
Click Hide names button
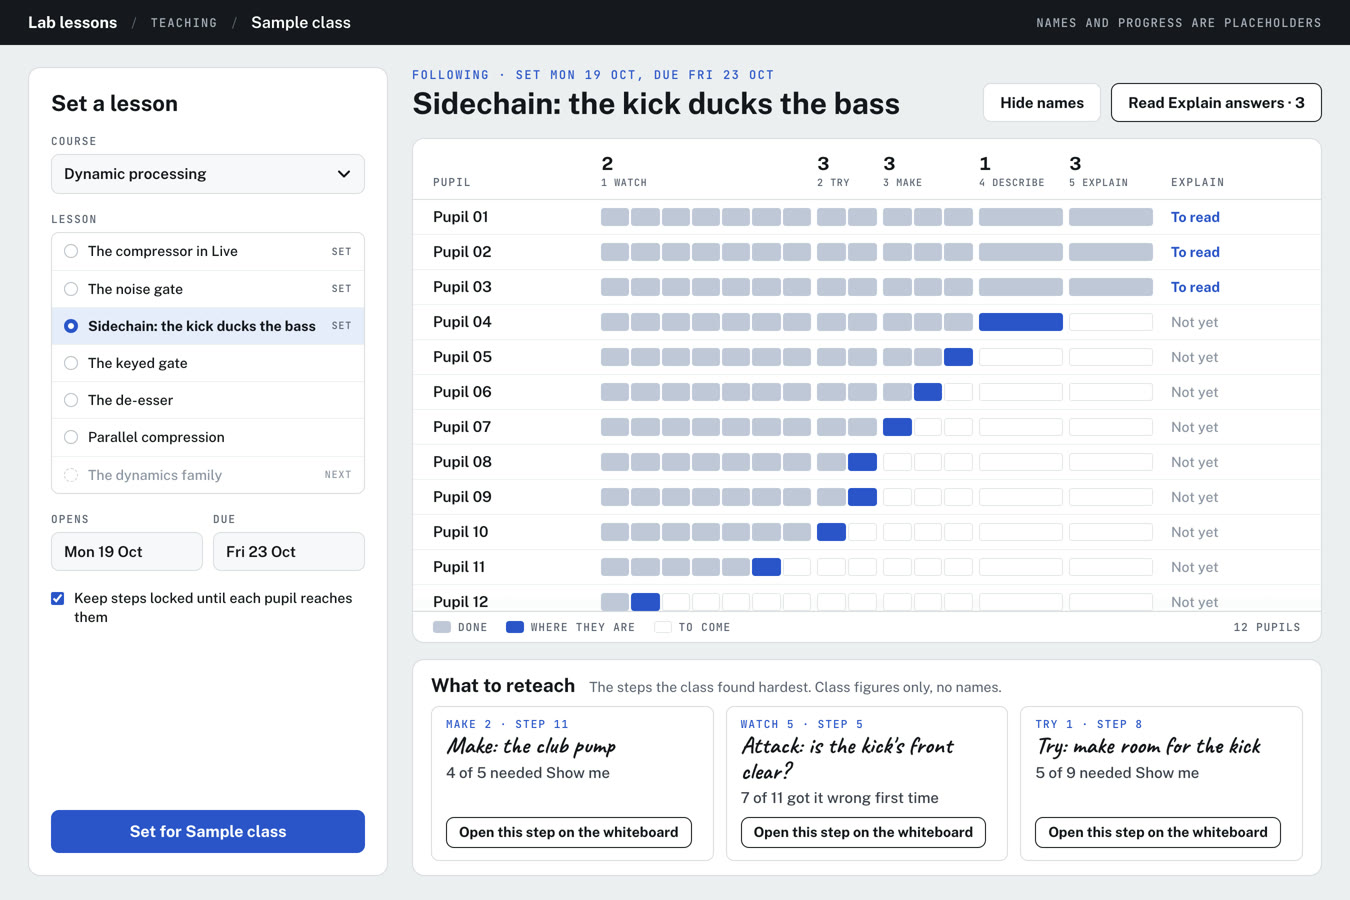[x=1042, y=103]
